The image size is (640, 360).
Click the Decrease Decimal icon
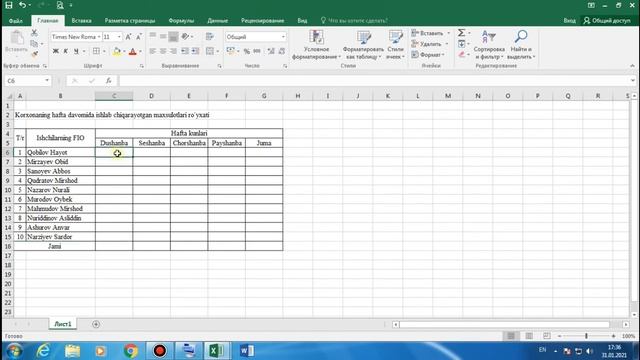click(x=282, y=51)
